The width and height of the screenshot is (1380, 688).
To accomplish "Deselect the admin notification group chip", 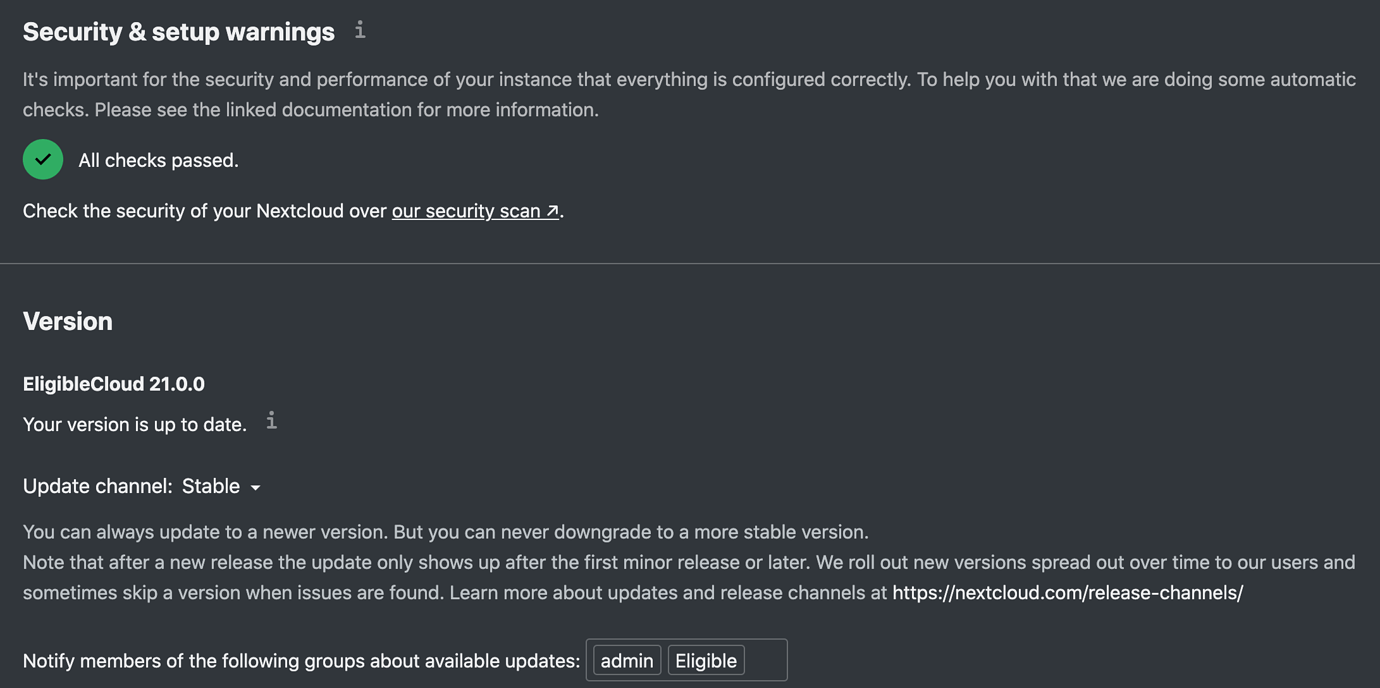I will pos(626,660).
